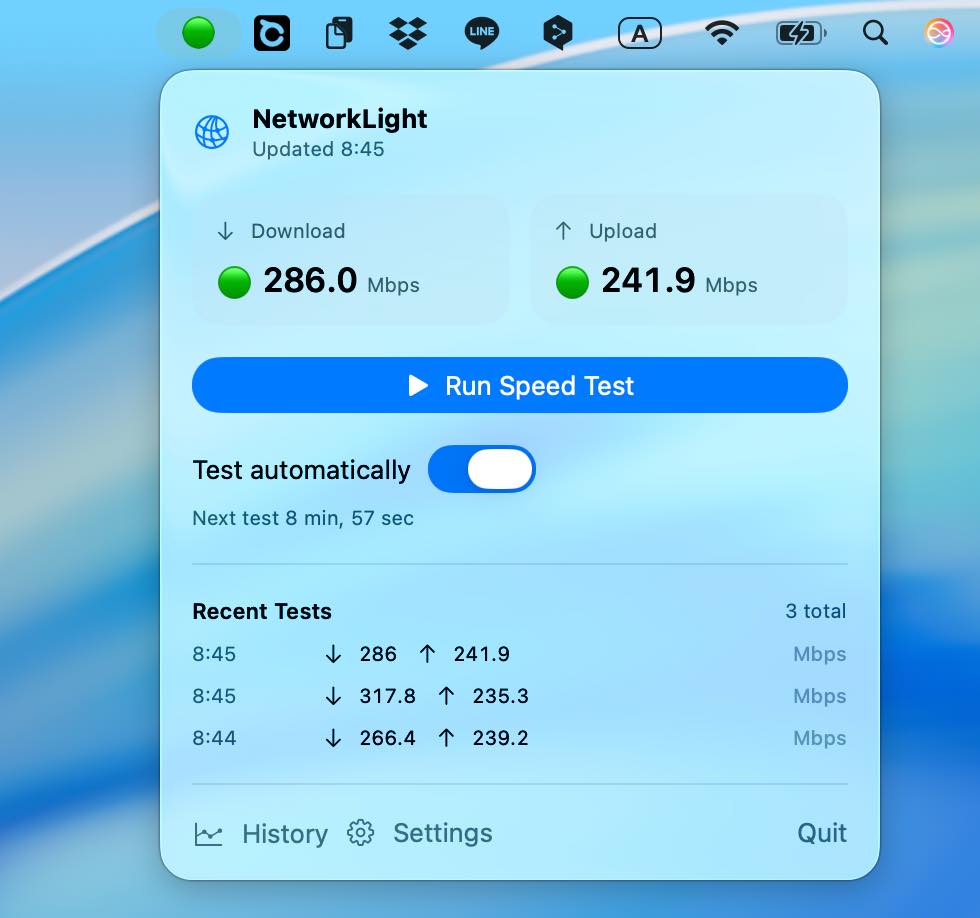Click "Next test 8 min, 57 sec"

point(303,518)
